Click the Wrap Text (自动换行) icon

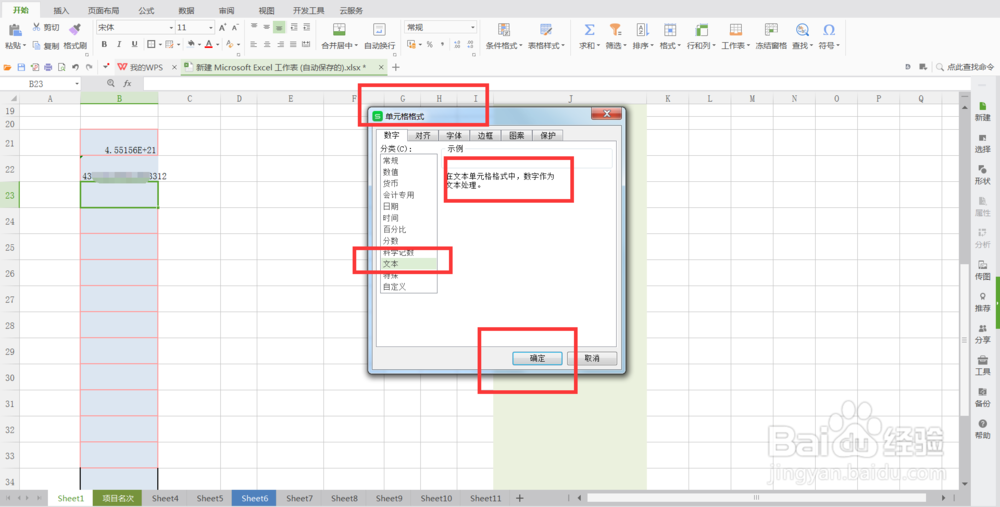[379, 29]
